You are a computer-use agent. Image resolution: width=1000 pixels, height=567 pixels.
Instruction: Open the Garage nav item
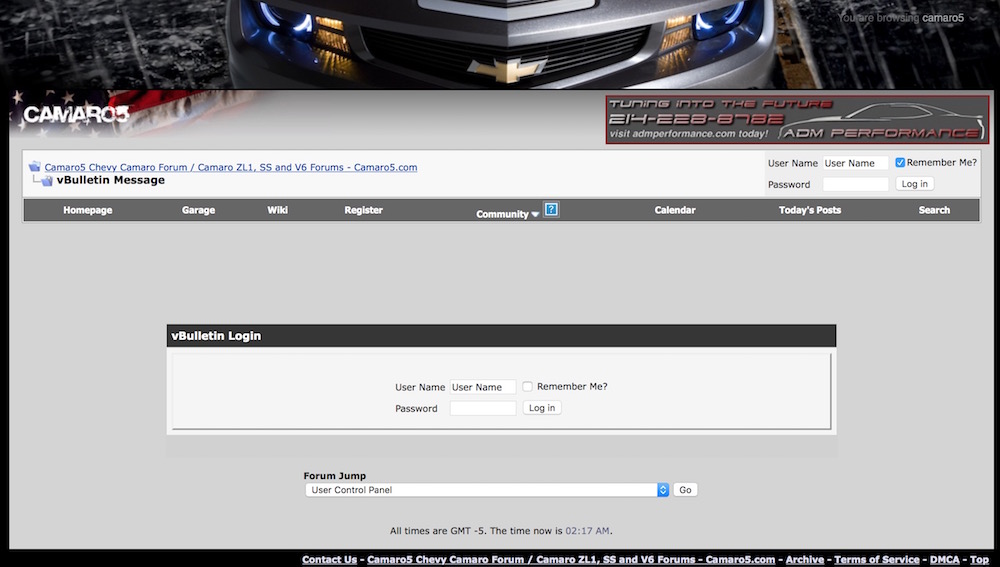coord(198,210)
